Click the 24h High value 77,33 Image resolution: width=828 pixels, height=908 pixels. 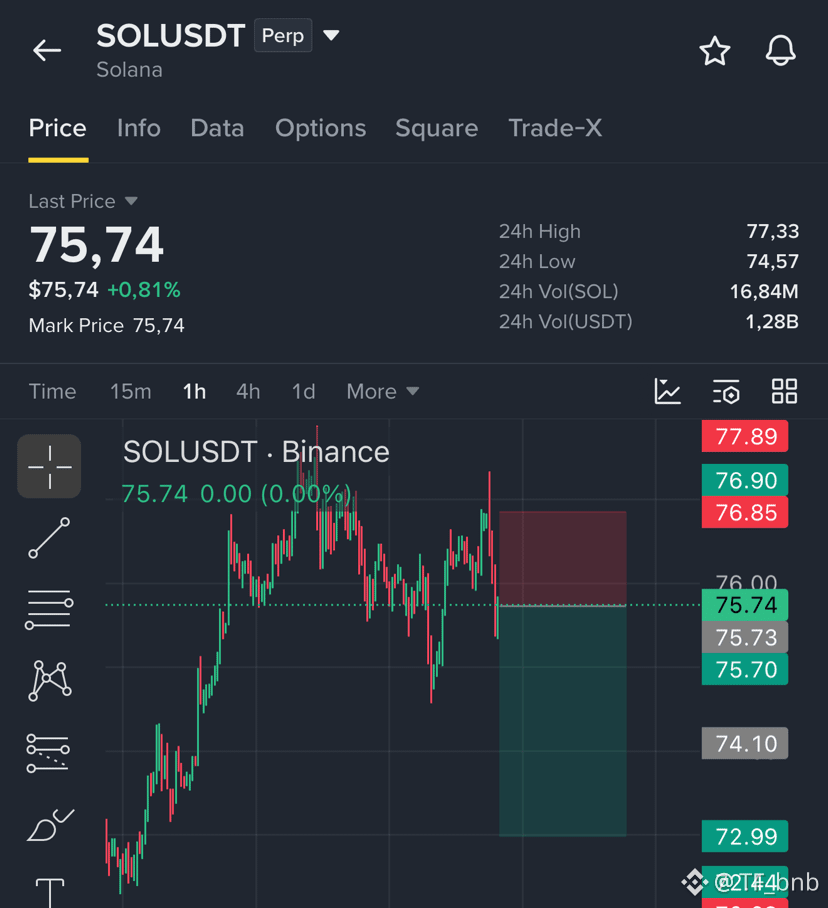point(772,231)
